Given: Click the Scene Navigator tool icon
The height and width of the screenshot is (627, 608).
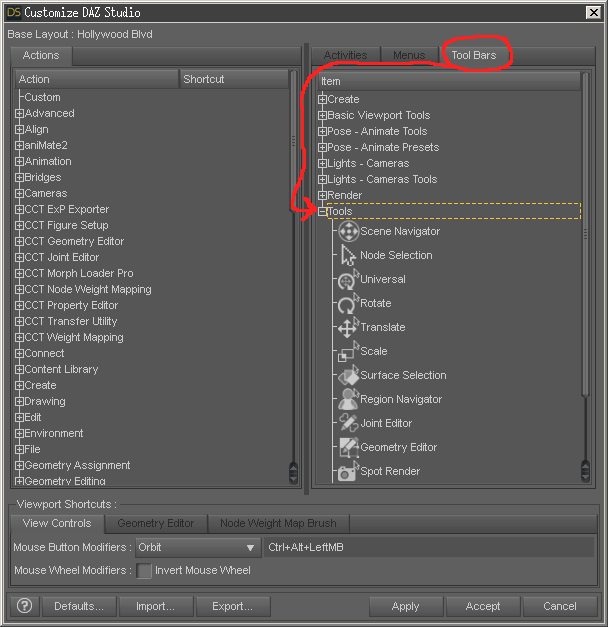Looking at the screenshot, I should point(348,232).
